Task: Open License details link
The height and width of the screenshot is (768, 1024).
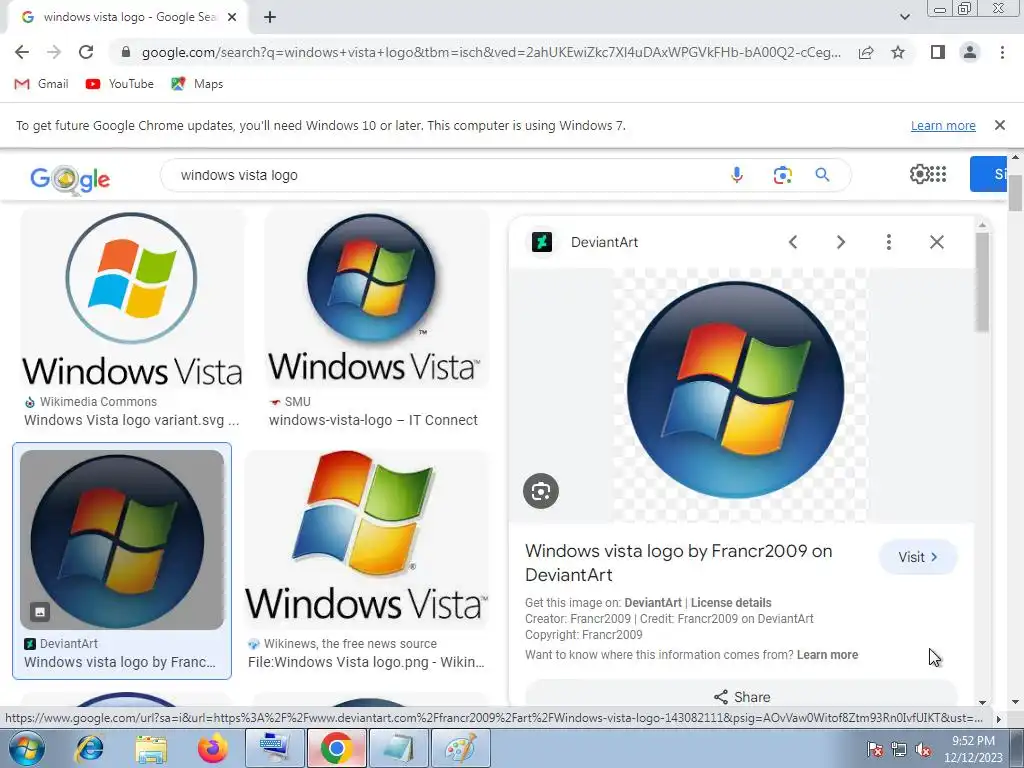Action: (x=731, y=603)
